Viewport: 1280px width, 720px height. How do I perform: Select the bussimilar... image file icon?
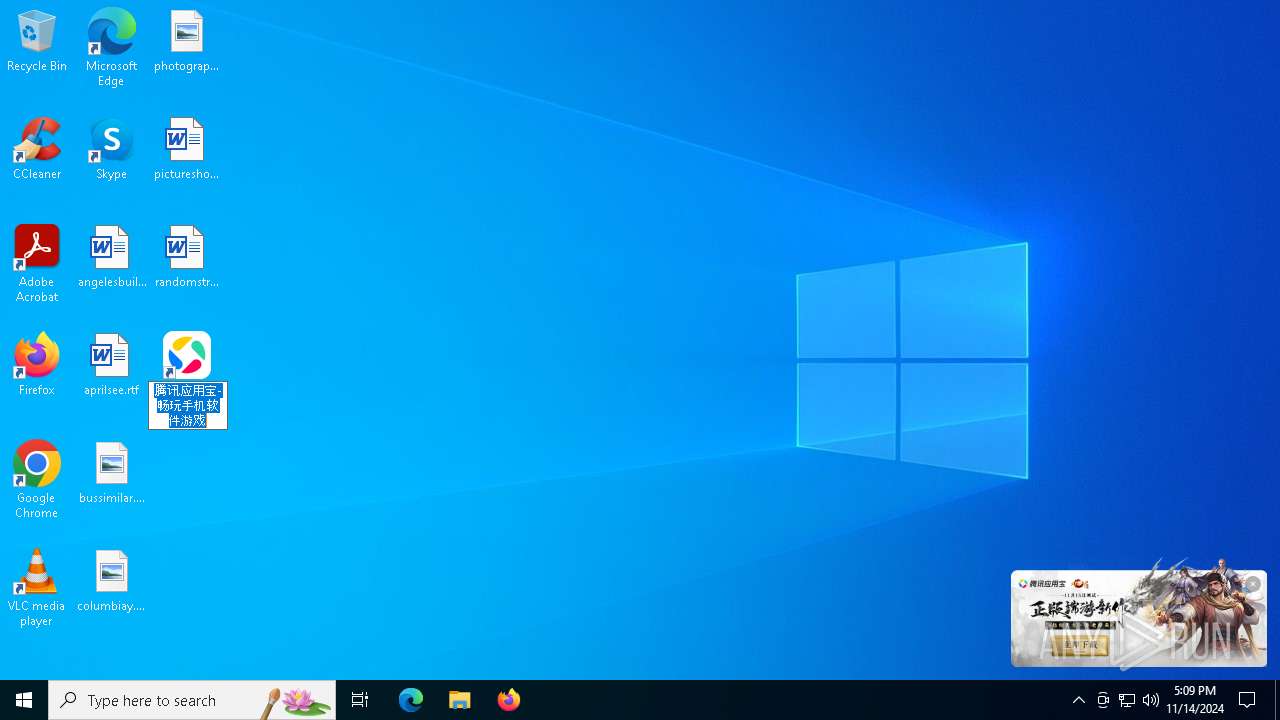[111, 474]
